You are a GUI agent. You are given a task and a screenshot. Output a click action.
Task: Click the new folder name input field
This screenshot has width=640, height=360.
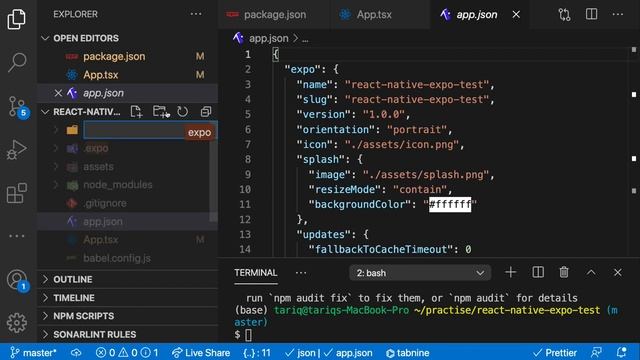(x=150, y=131)
